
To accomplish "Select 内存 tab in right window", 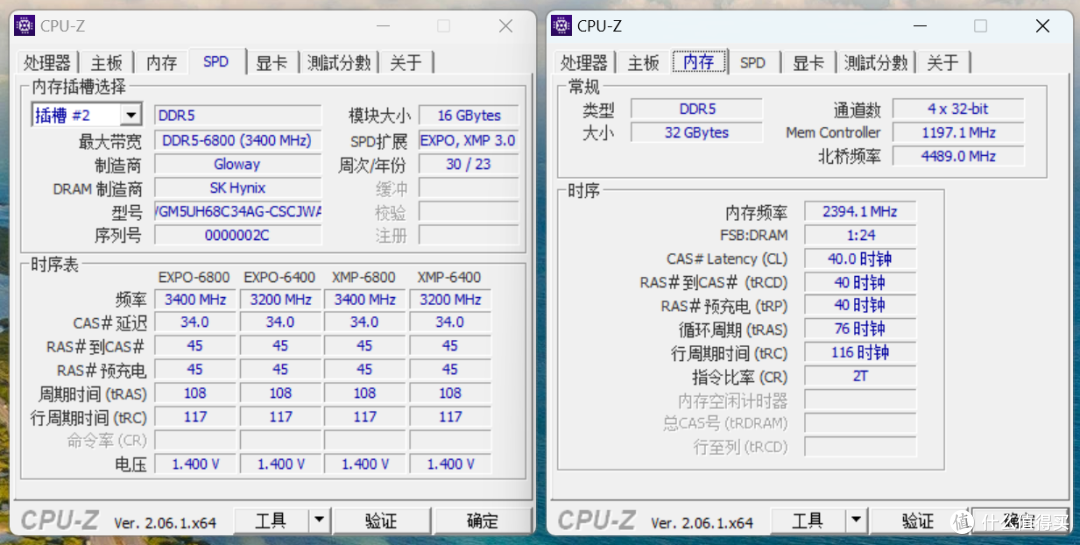I will coord(699,61).
